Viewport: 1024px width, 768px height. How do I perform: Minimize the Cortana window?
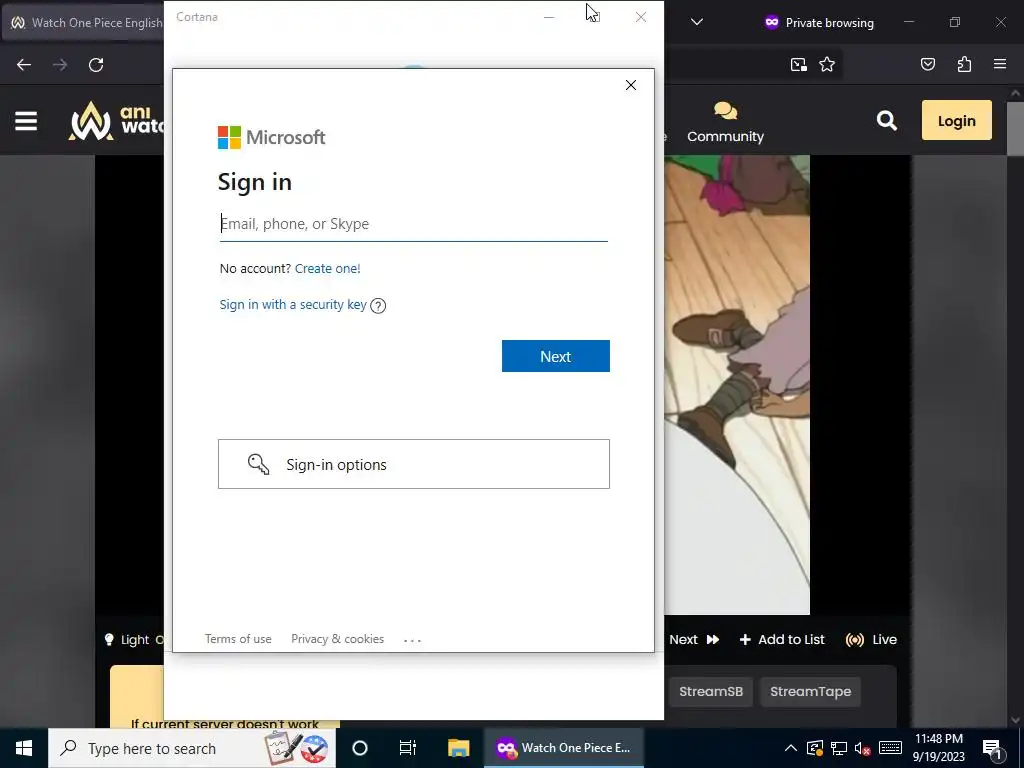pyautogui.click(x=549, y=17)
